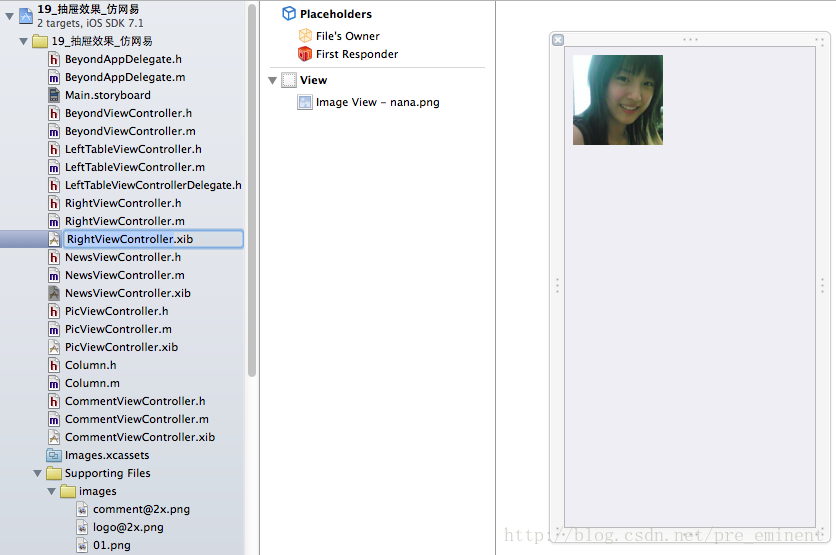Click the BeyondAppDelegate.h header icon
The image size is (836, 555).
(54, 59)
